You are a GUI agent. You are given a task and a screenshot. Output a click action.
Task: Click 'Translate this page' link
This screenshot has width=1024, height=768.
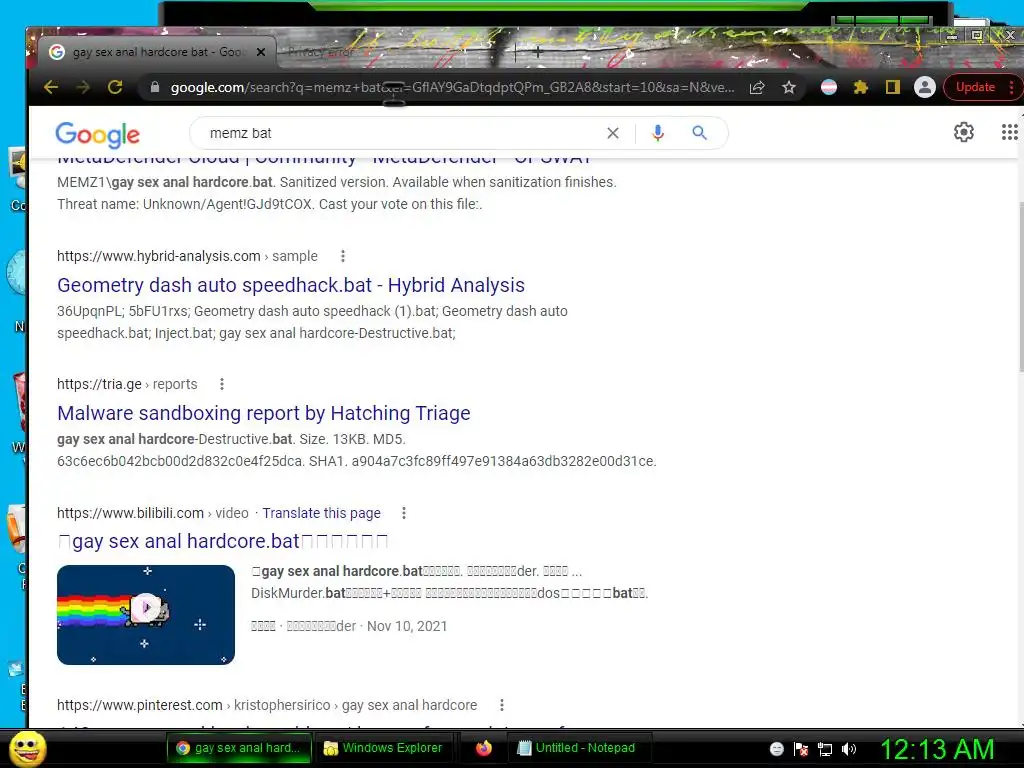321,513
